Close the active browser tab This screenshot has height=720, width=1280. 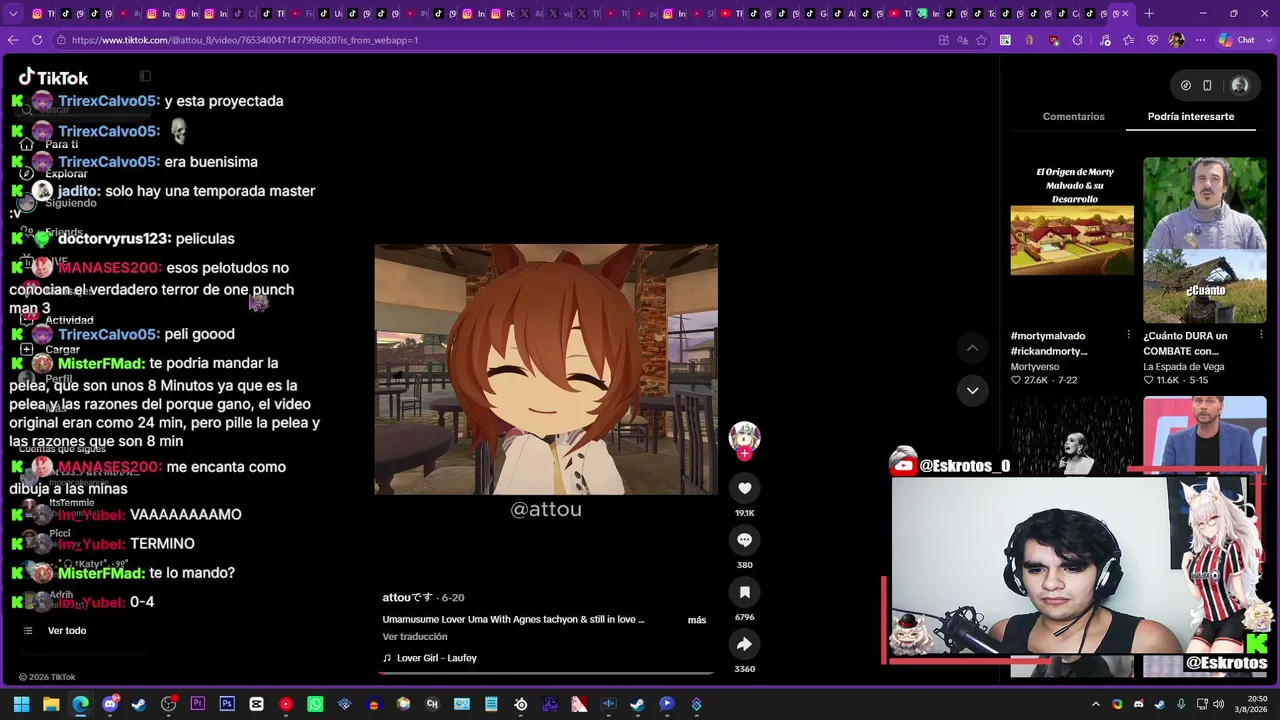tap(1125, 14)
